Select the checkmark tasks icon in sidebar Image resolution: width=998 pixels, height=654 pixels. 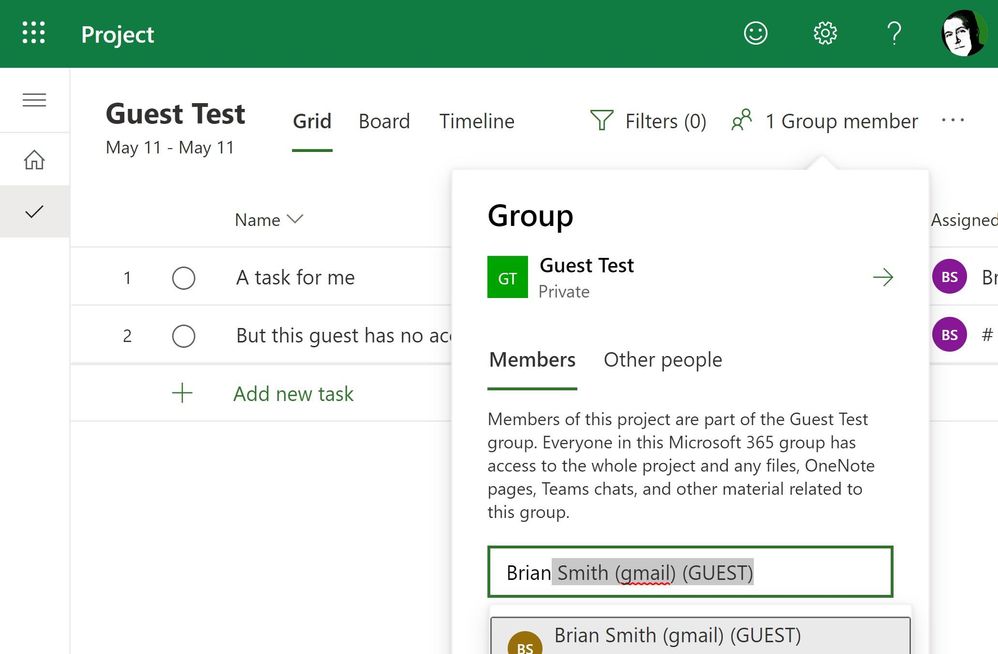34,211
